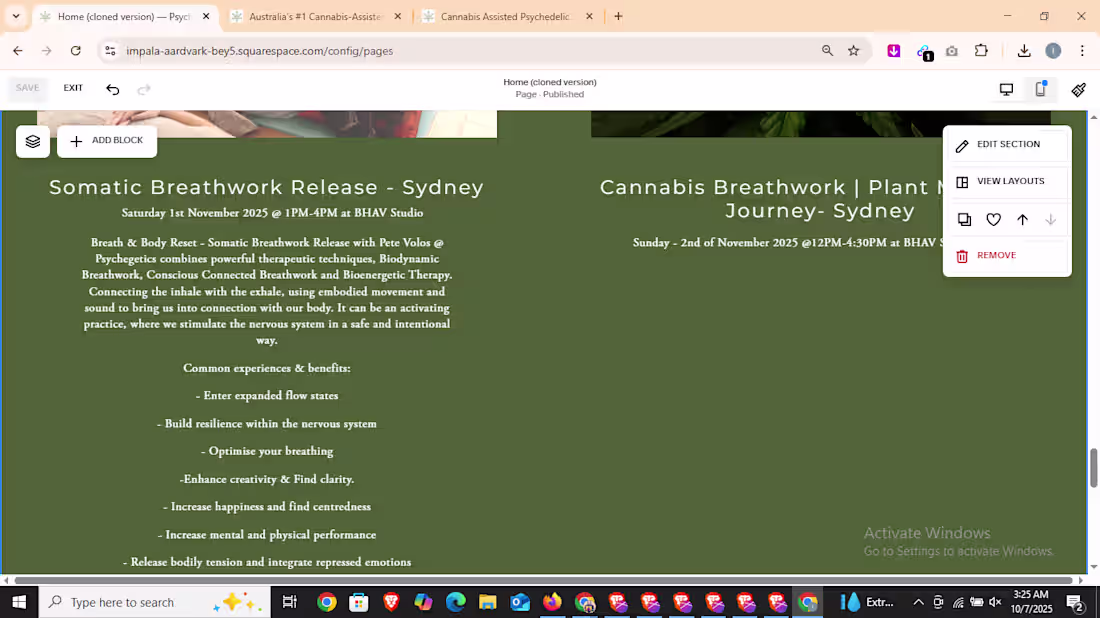
Task: Open the Windows Start menu
Action: coord(19,602)
